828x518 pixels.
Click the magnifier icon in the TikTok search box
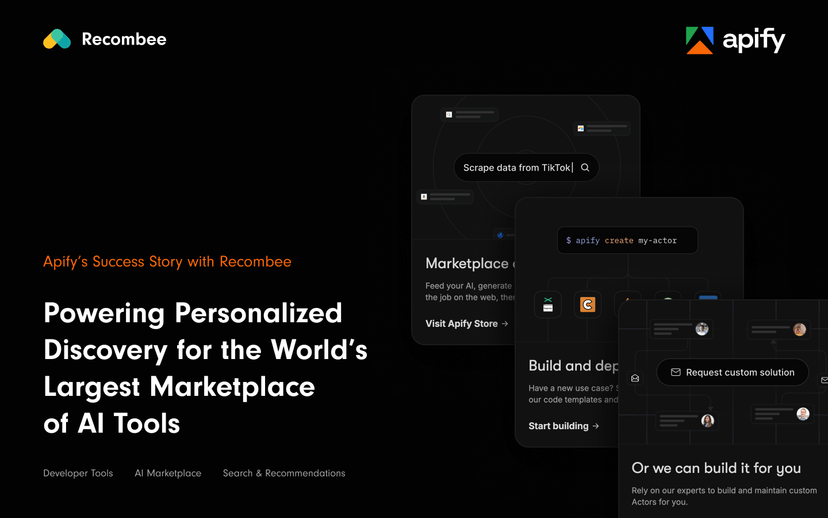585,167
